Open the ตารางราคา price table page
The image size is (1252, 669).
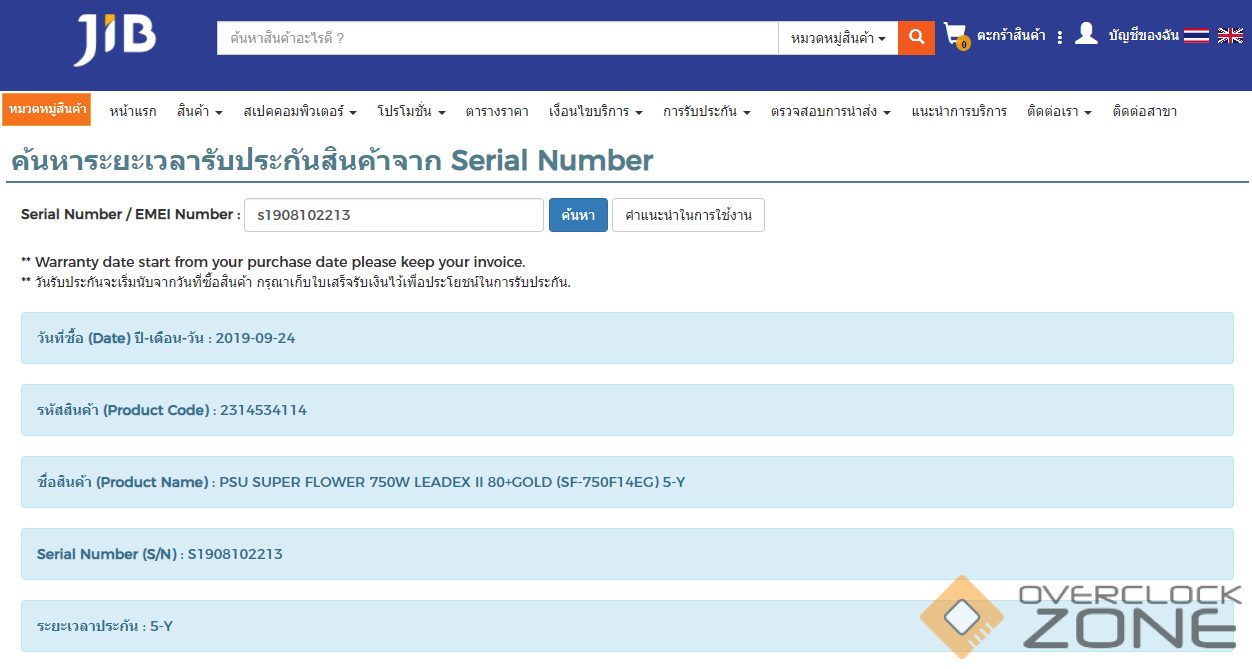click(497, 111)
